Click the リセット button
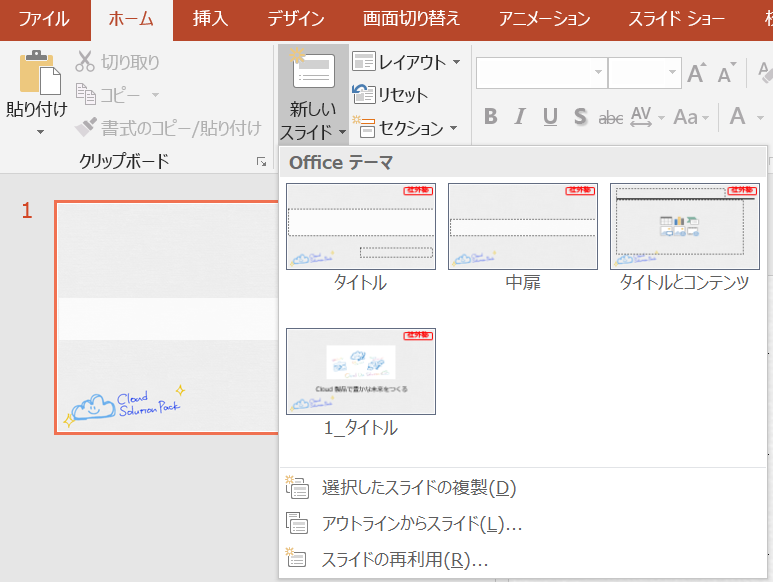773x582 pixels. pos(390,95)
